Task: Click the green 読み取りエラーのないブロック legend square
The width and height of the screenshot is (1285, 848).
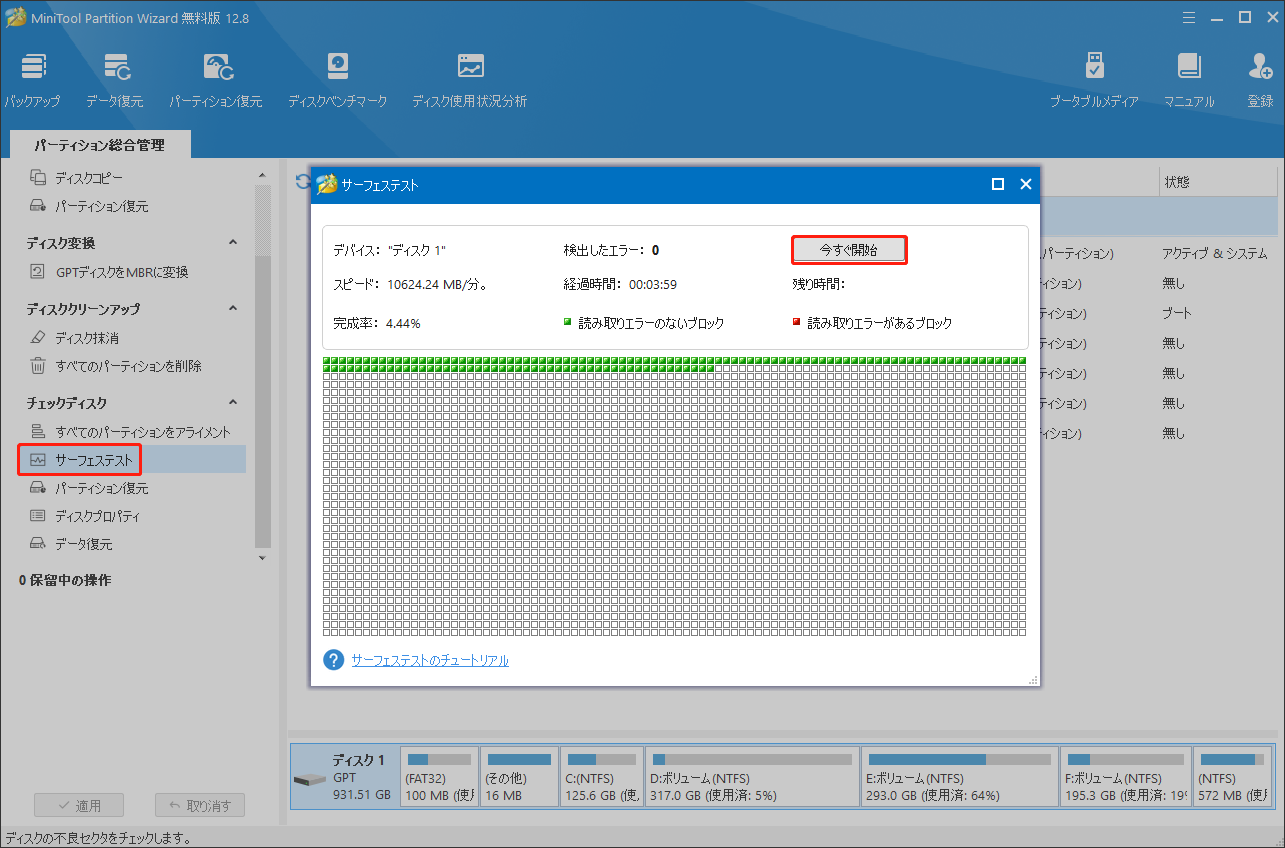Action: [568, 323]
